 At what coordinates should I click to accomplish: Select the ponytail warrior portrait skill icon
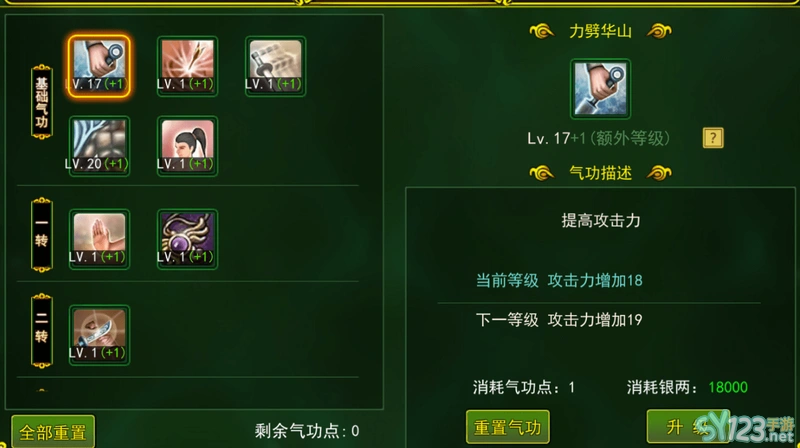(x=187, y=146)
